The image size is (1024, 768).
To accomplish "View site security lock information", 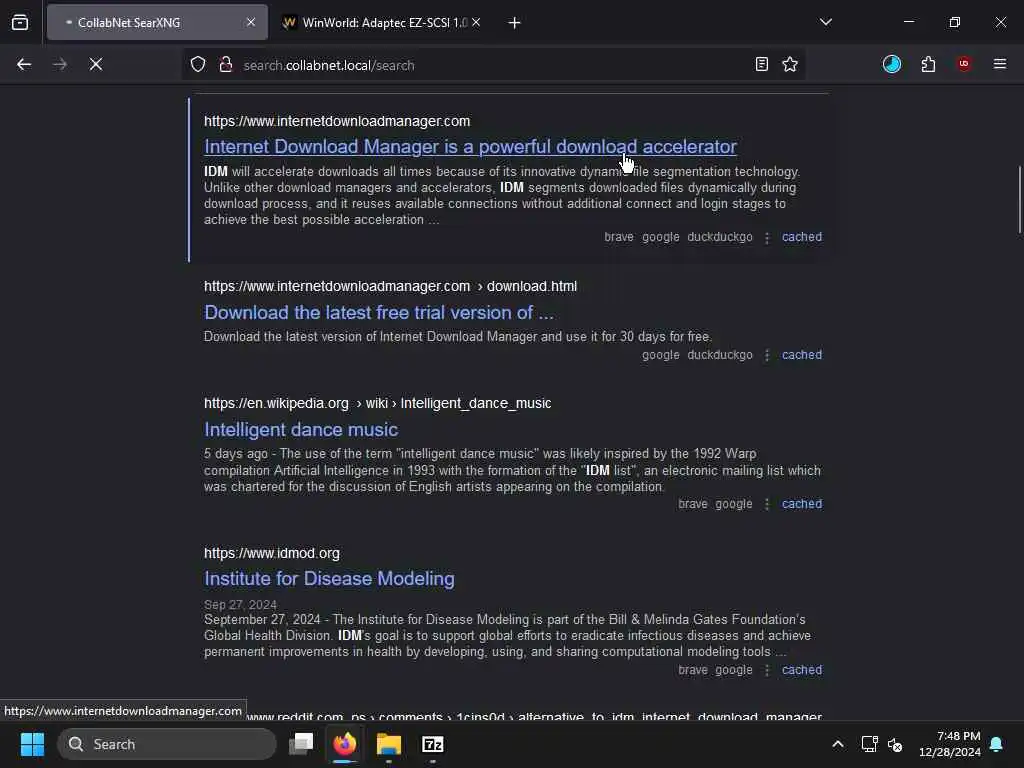I will 226,65.
